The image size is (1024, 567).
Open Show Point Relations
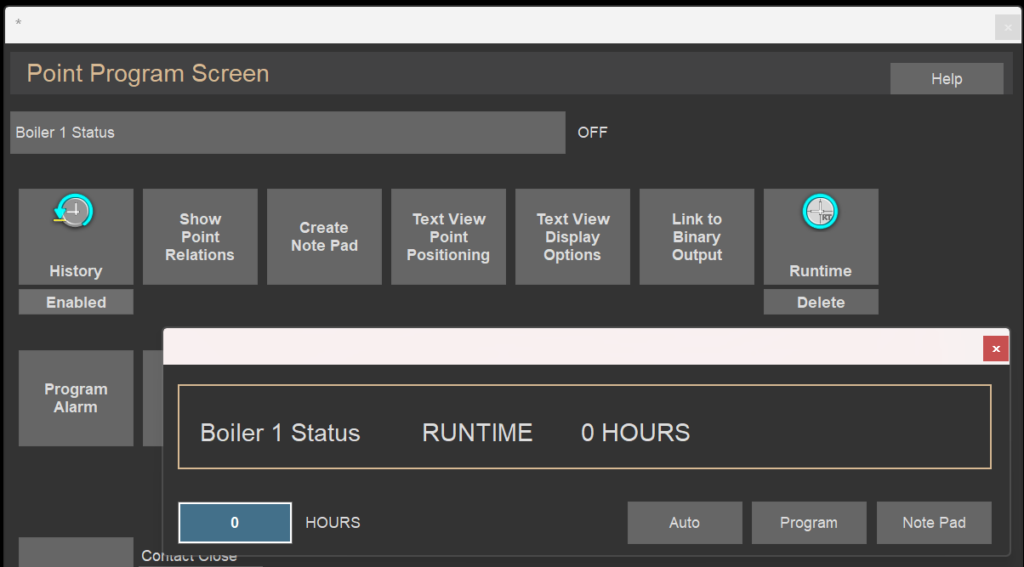(200, 236)
